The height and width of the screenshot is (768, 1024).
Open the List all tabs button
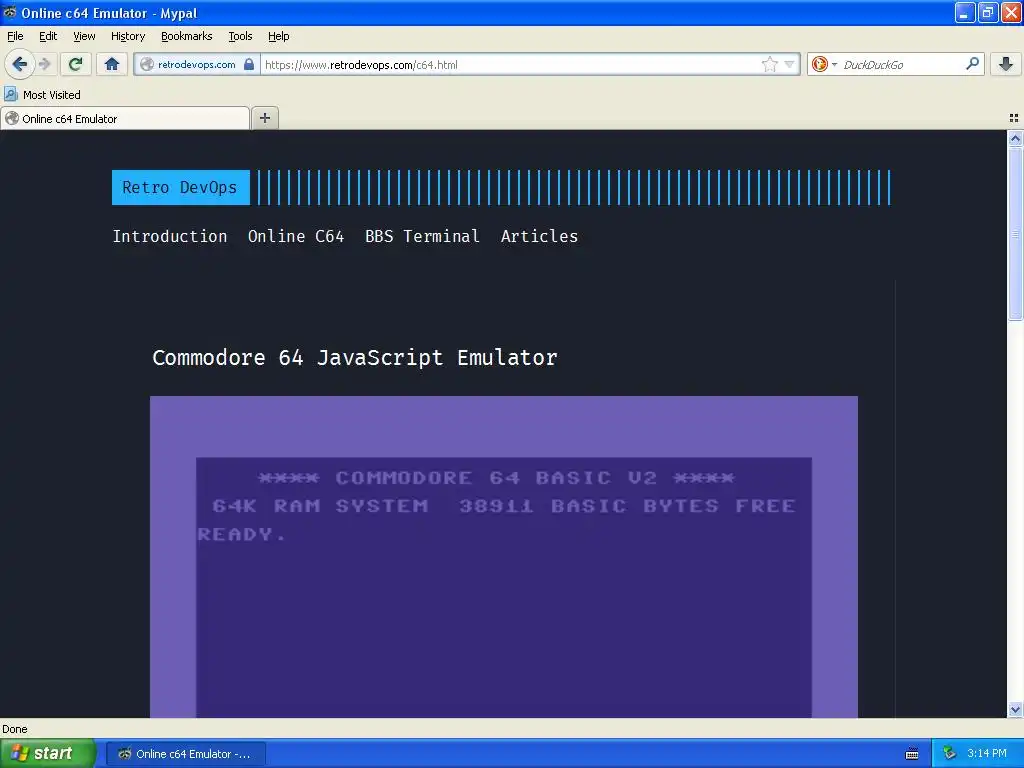[1014, 118]
